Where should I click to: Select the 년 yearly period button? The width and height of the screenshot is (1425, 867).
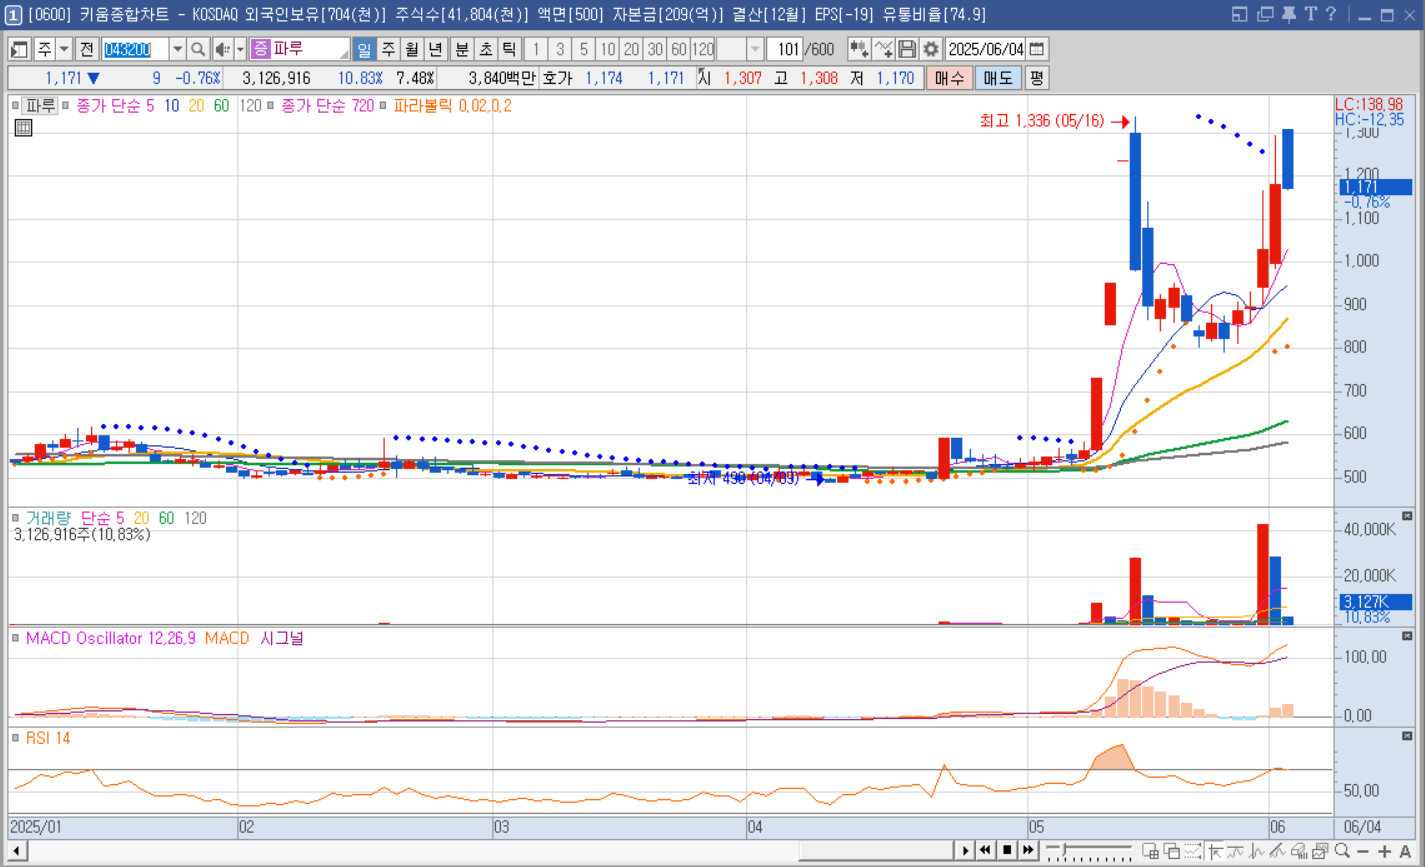tap(436, 49)
